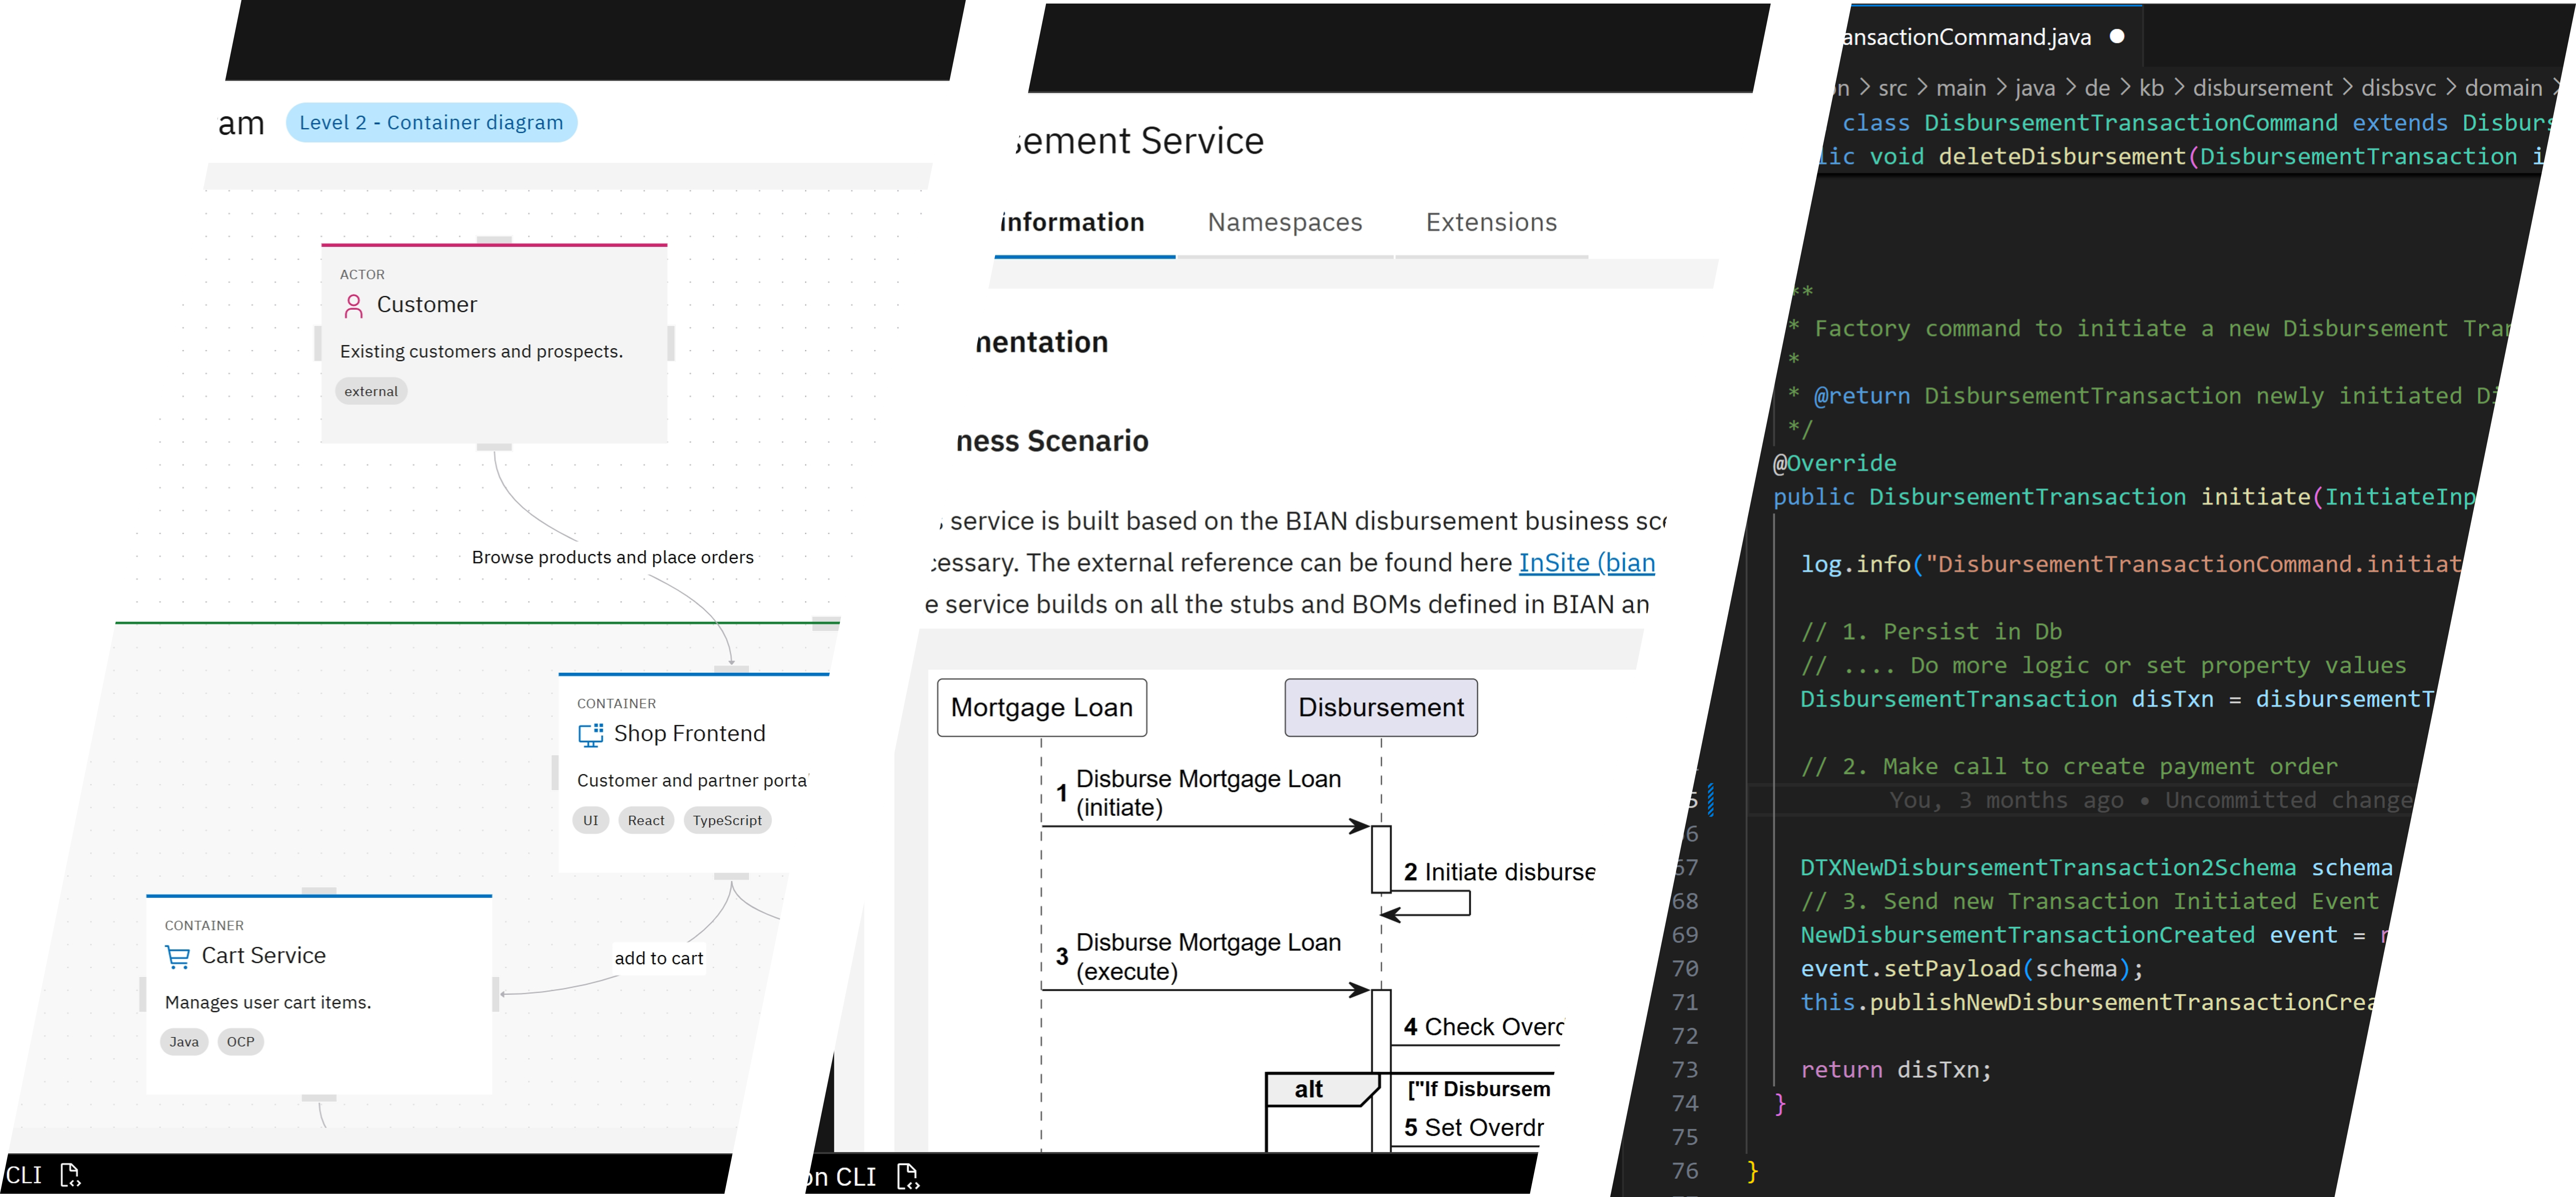This screenshot has width=2576, height=1197.
Task: Click 'de' in the editor breadcrumb
Action: 2097,88
